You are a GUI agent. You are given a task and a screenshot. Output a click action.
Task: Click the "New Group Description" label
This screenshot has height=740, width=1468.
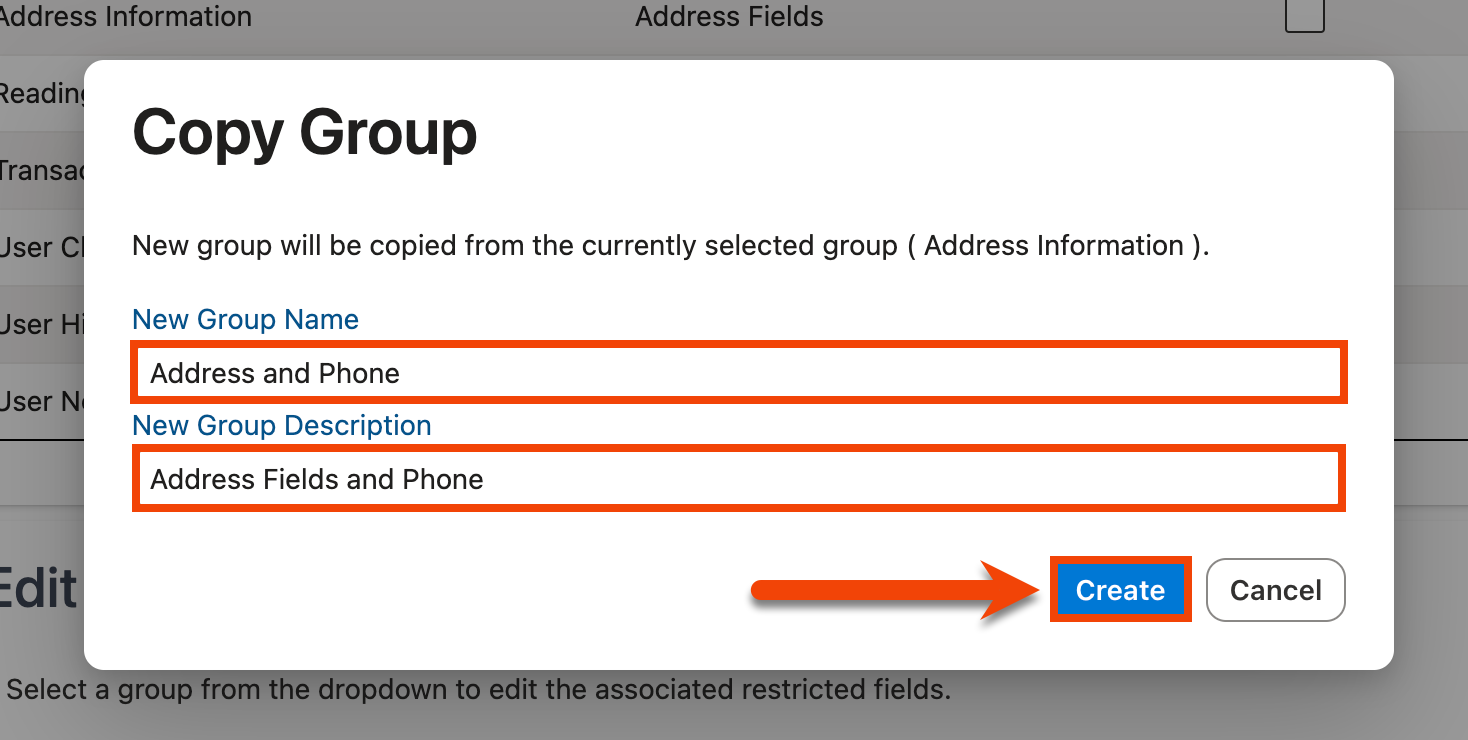(281, 425)
